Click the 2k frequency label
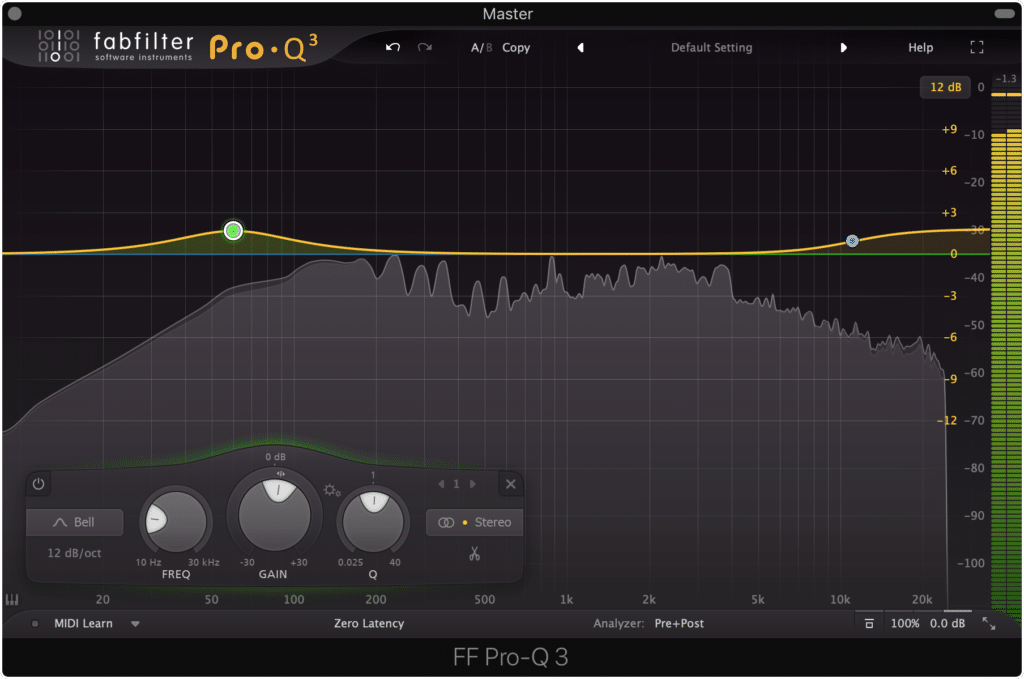The width and height of the screenshot is (1024, 679). pyautogui.click(x=648, y=599)
